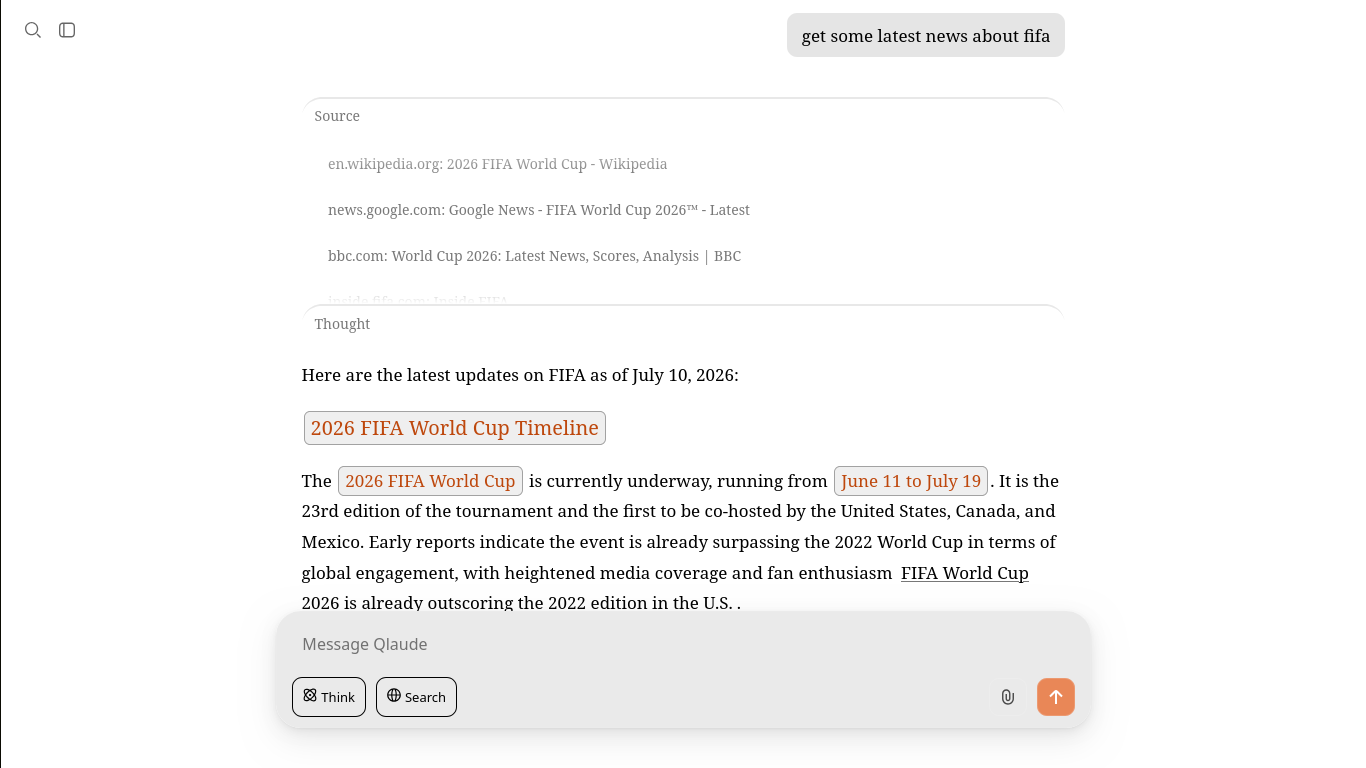The image size is (1366, 768).
Task: Open the bbc.com World Cup source
Action: tap(534, 256)
